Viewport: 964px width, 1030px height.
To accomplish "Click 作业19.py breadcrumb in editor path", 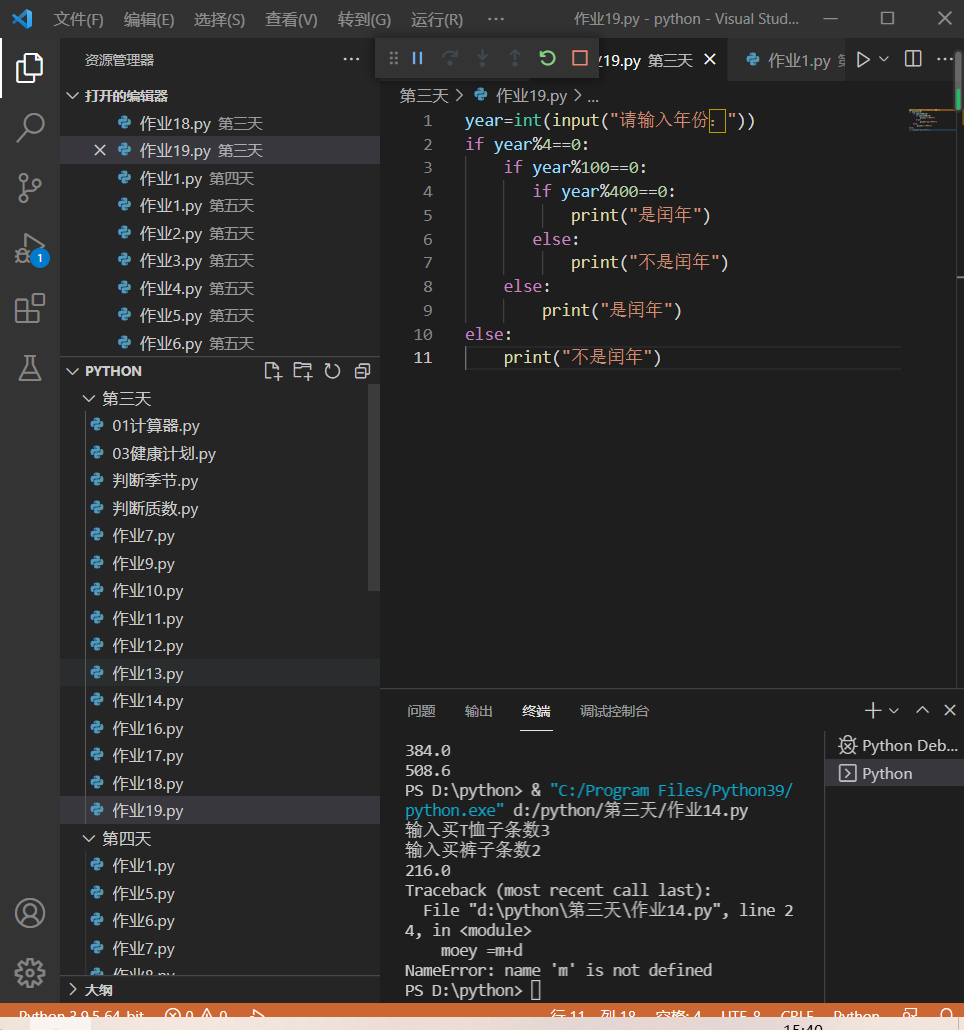I will (x=531, y=96).
